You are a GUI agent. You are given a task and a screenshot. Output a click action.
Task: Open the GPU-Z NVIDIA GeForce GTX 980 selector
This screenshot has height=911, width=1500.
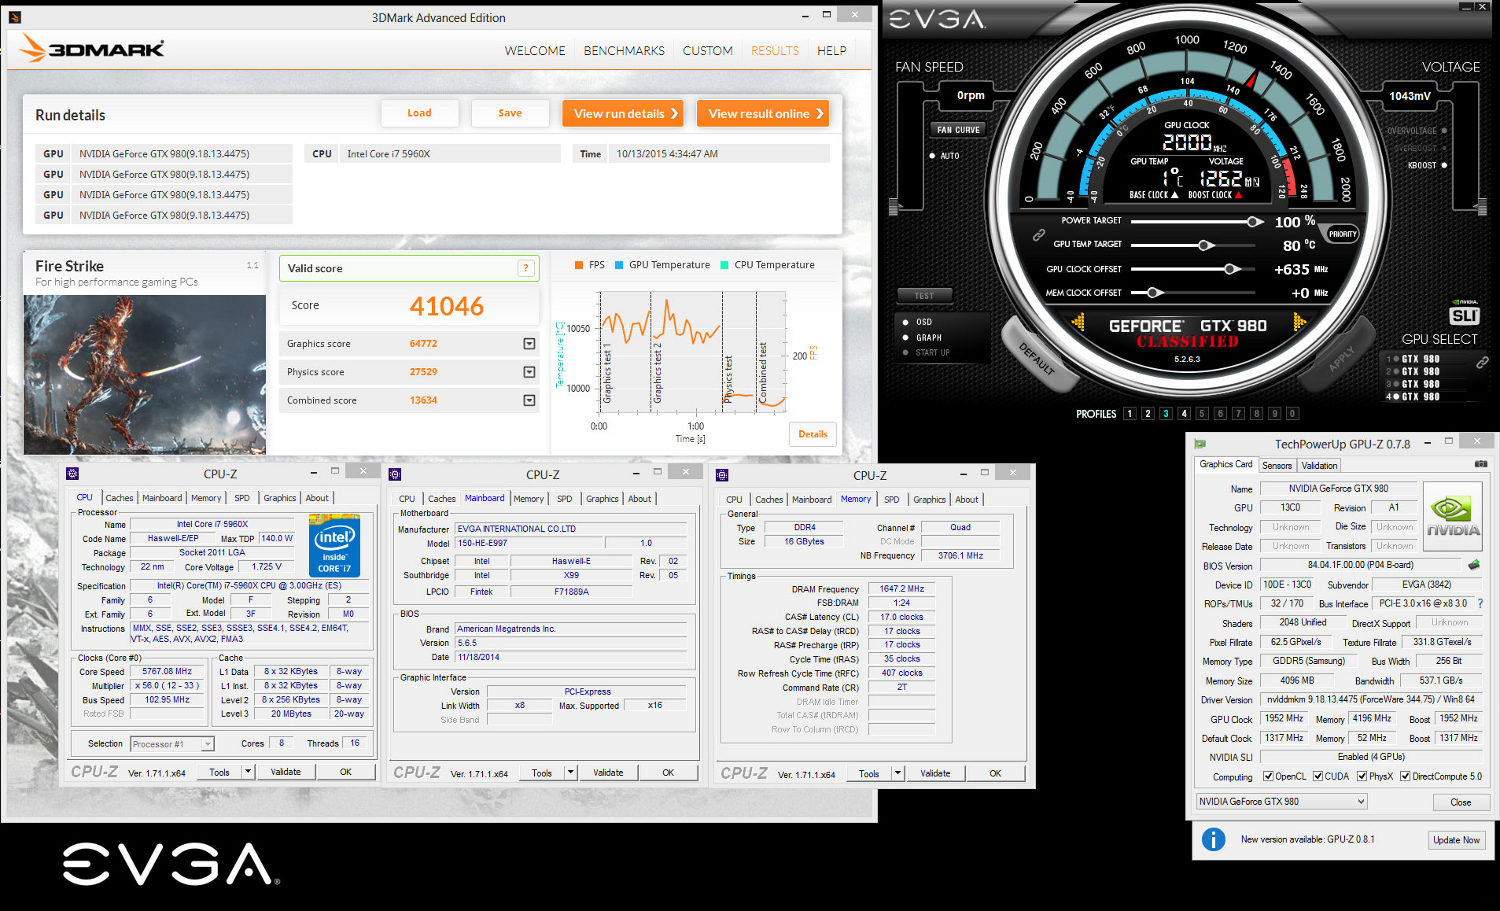point(1282,801)
